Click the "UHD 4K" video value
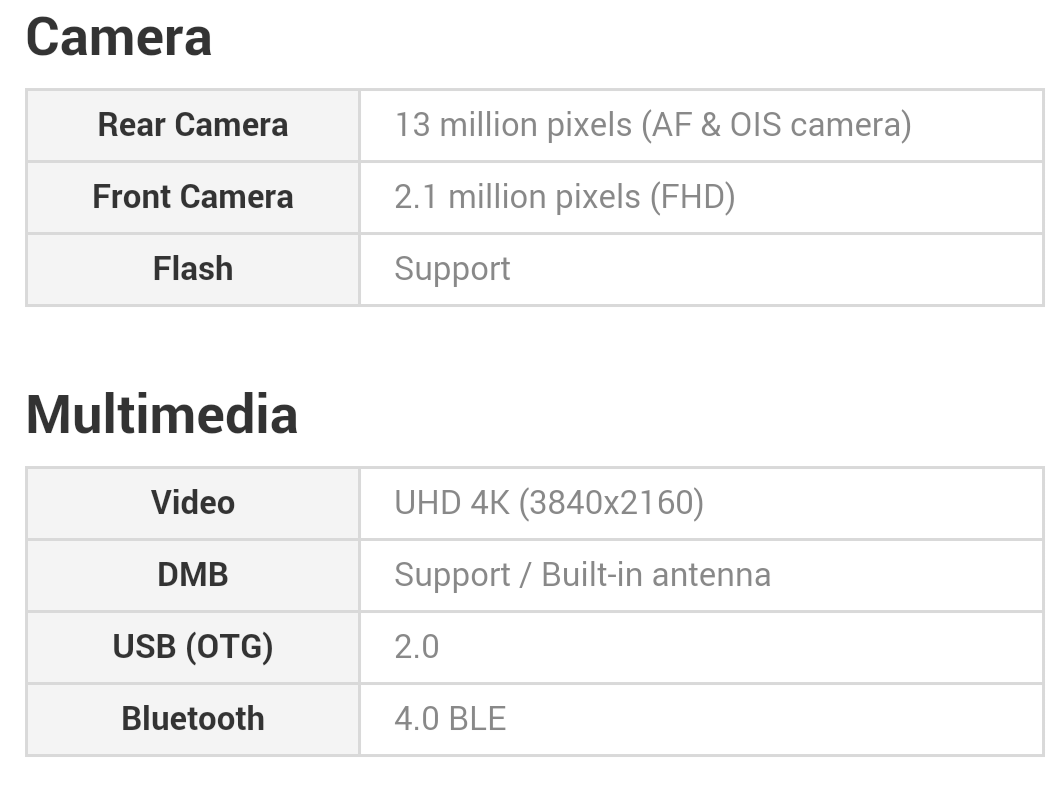The height and width of the screenshot is (787, 1062). pyautogui.click(x=451, y=502)
